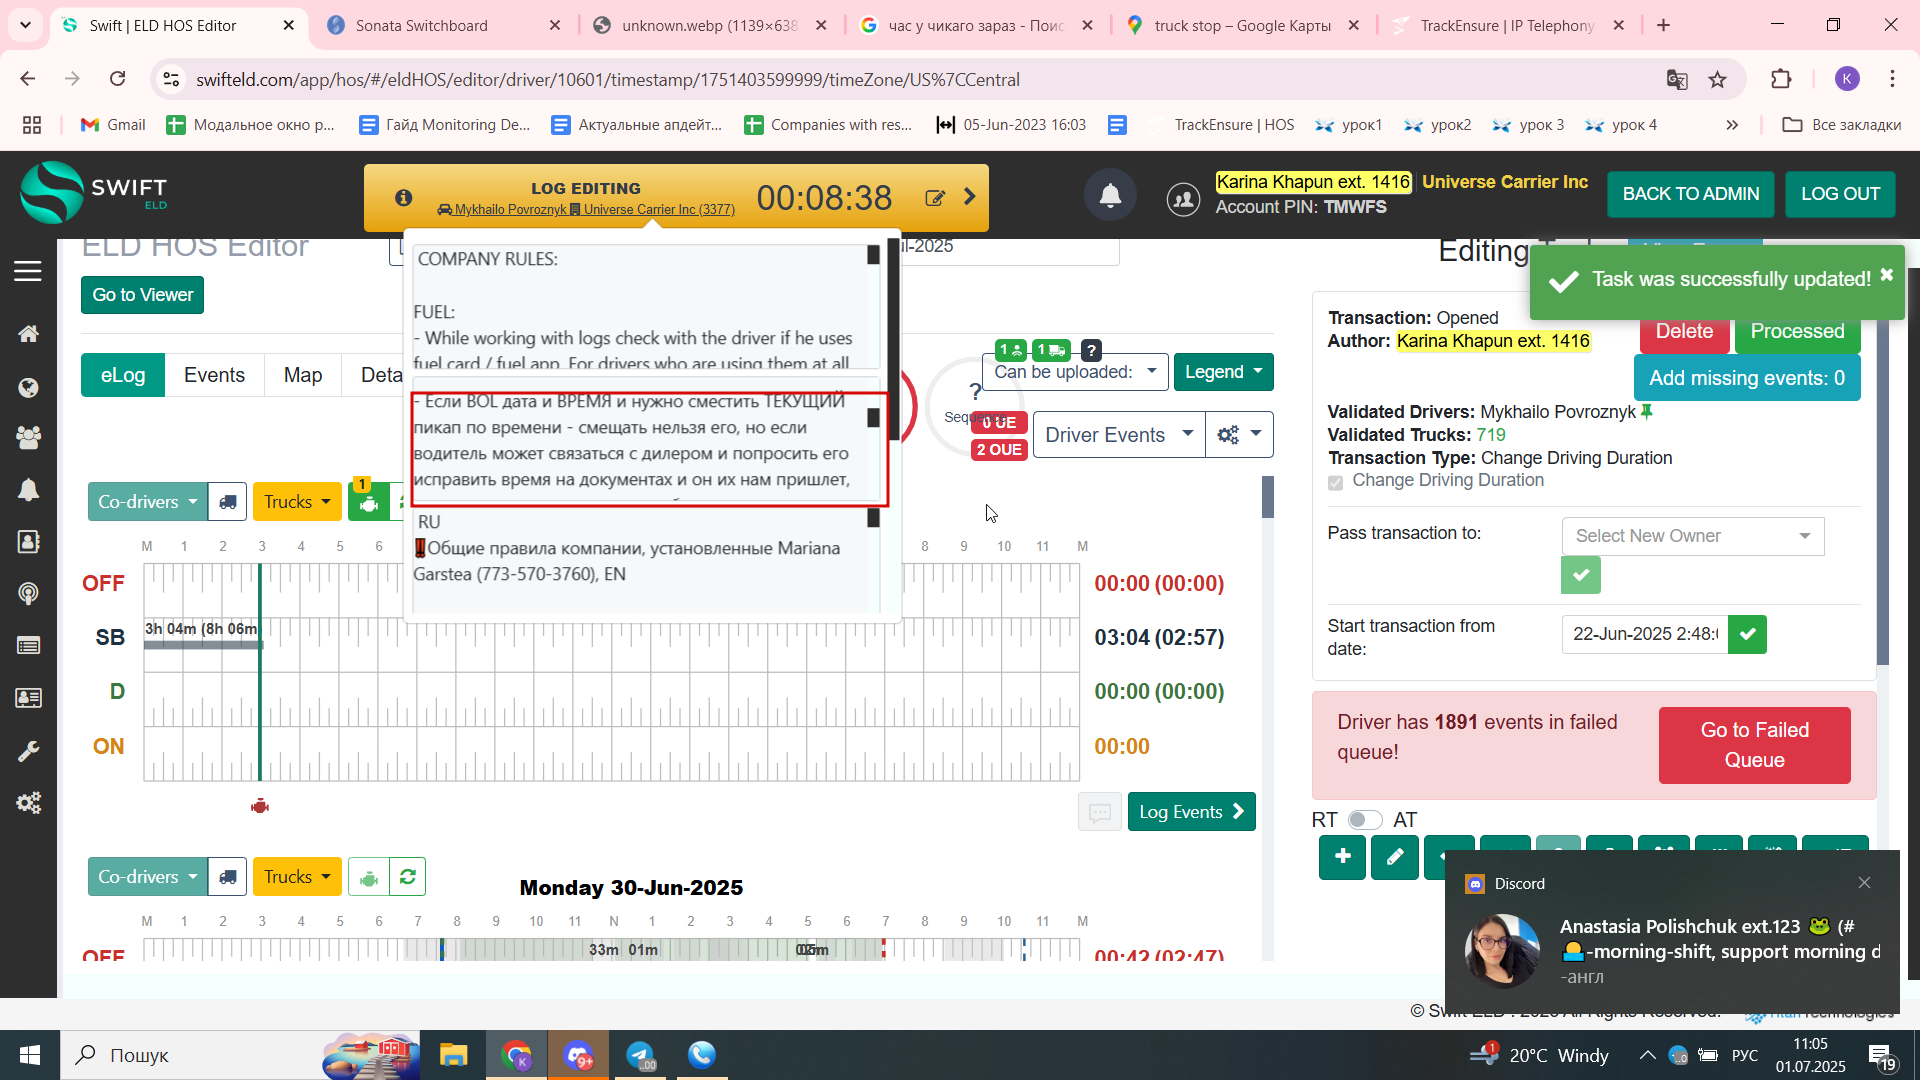Click LOG OUT button
Screen dimensions: 1920x1080
(x=1840, y=194)
